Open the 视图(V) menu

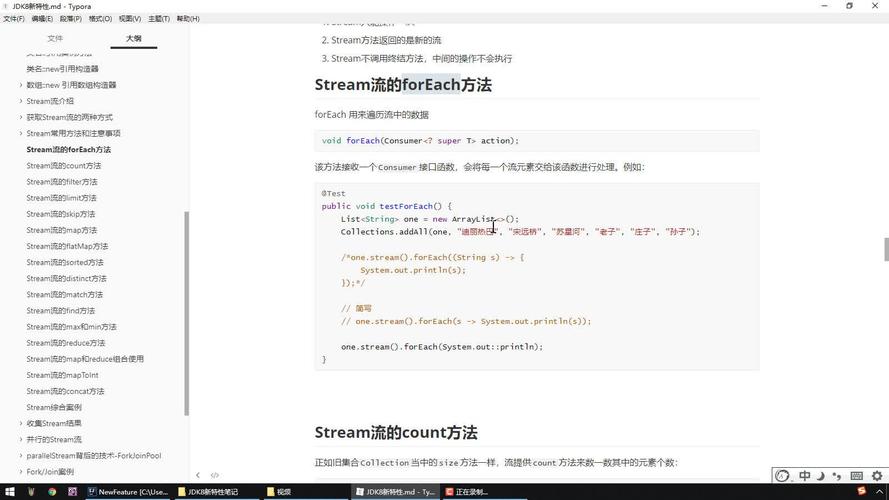click(130, 19)
